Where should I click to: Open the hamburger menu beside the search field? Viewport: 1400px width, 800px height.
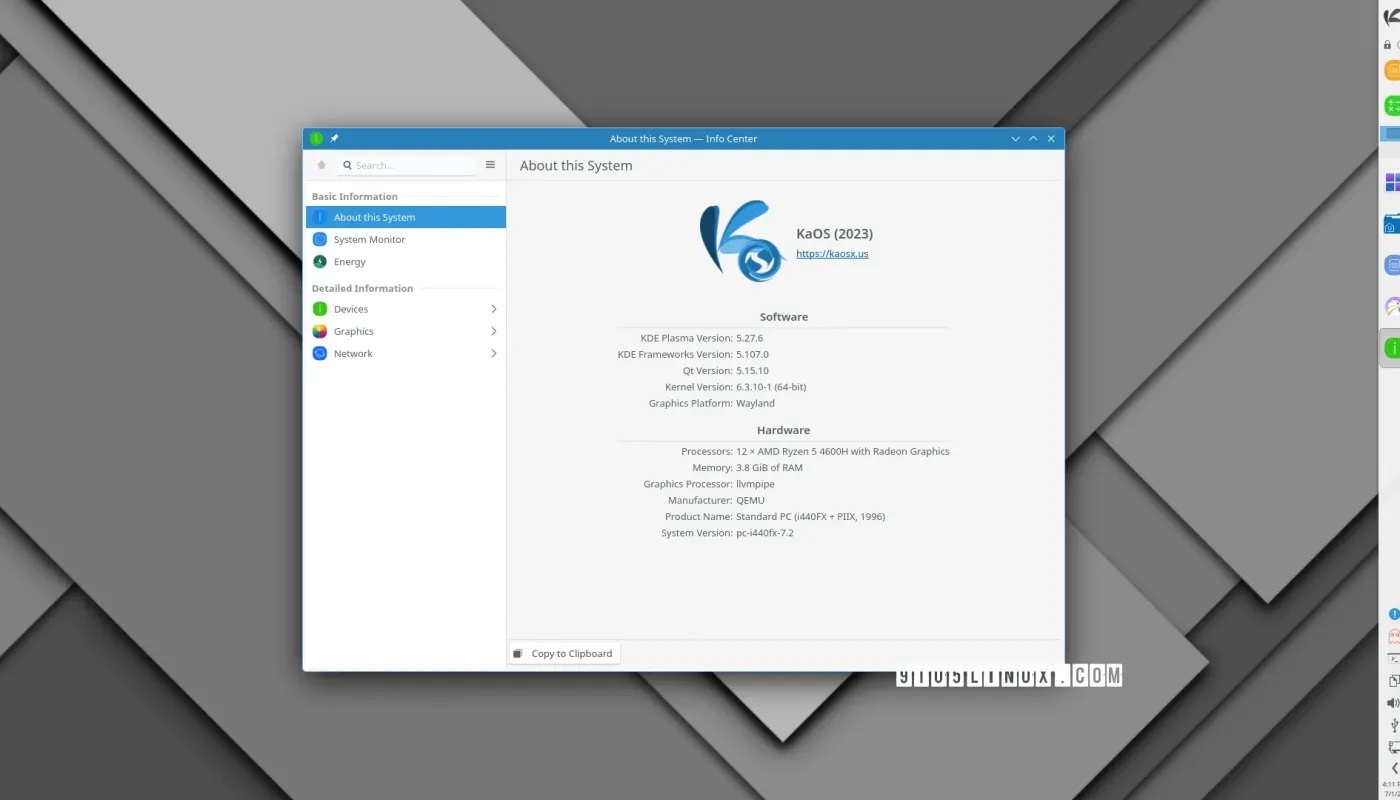(x=489, y=164)
